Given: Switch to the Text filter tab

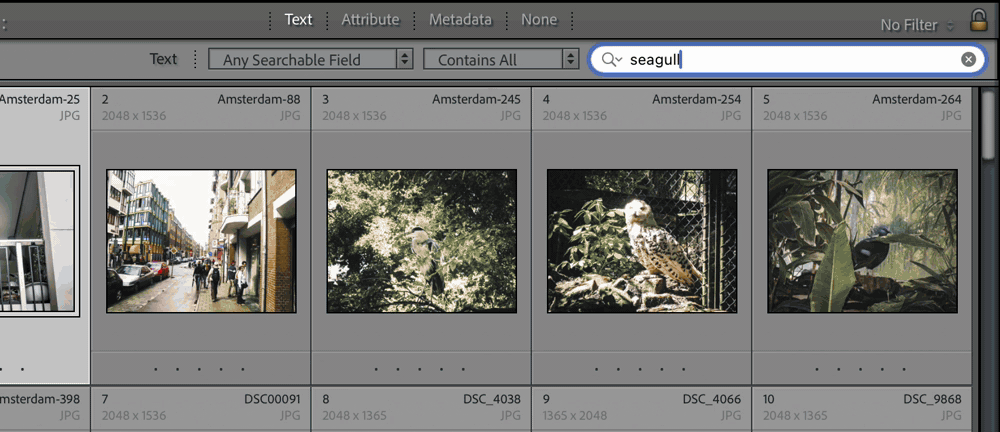Looking at the screenshot, I should click(298, 20).
